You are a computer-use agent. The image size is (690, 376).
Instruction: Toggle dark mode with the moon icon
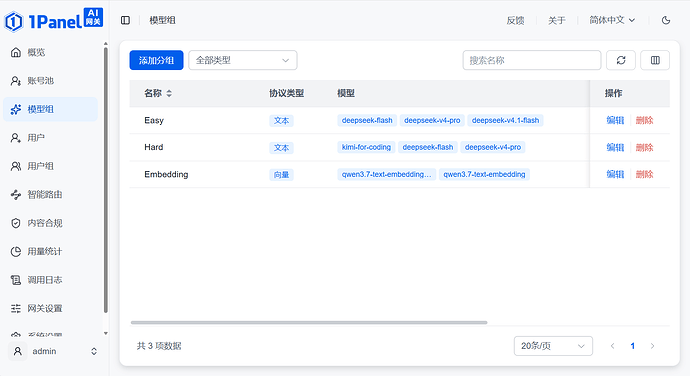point(666,20)
